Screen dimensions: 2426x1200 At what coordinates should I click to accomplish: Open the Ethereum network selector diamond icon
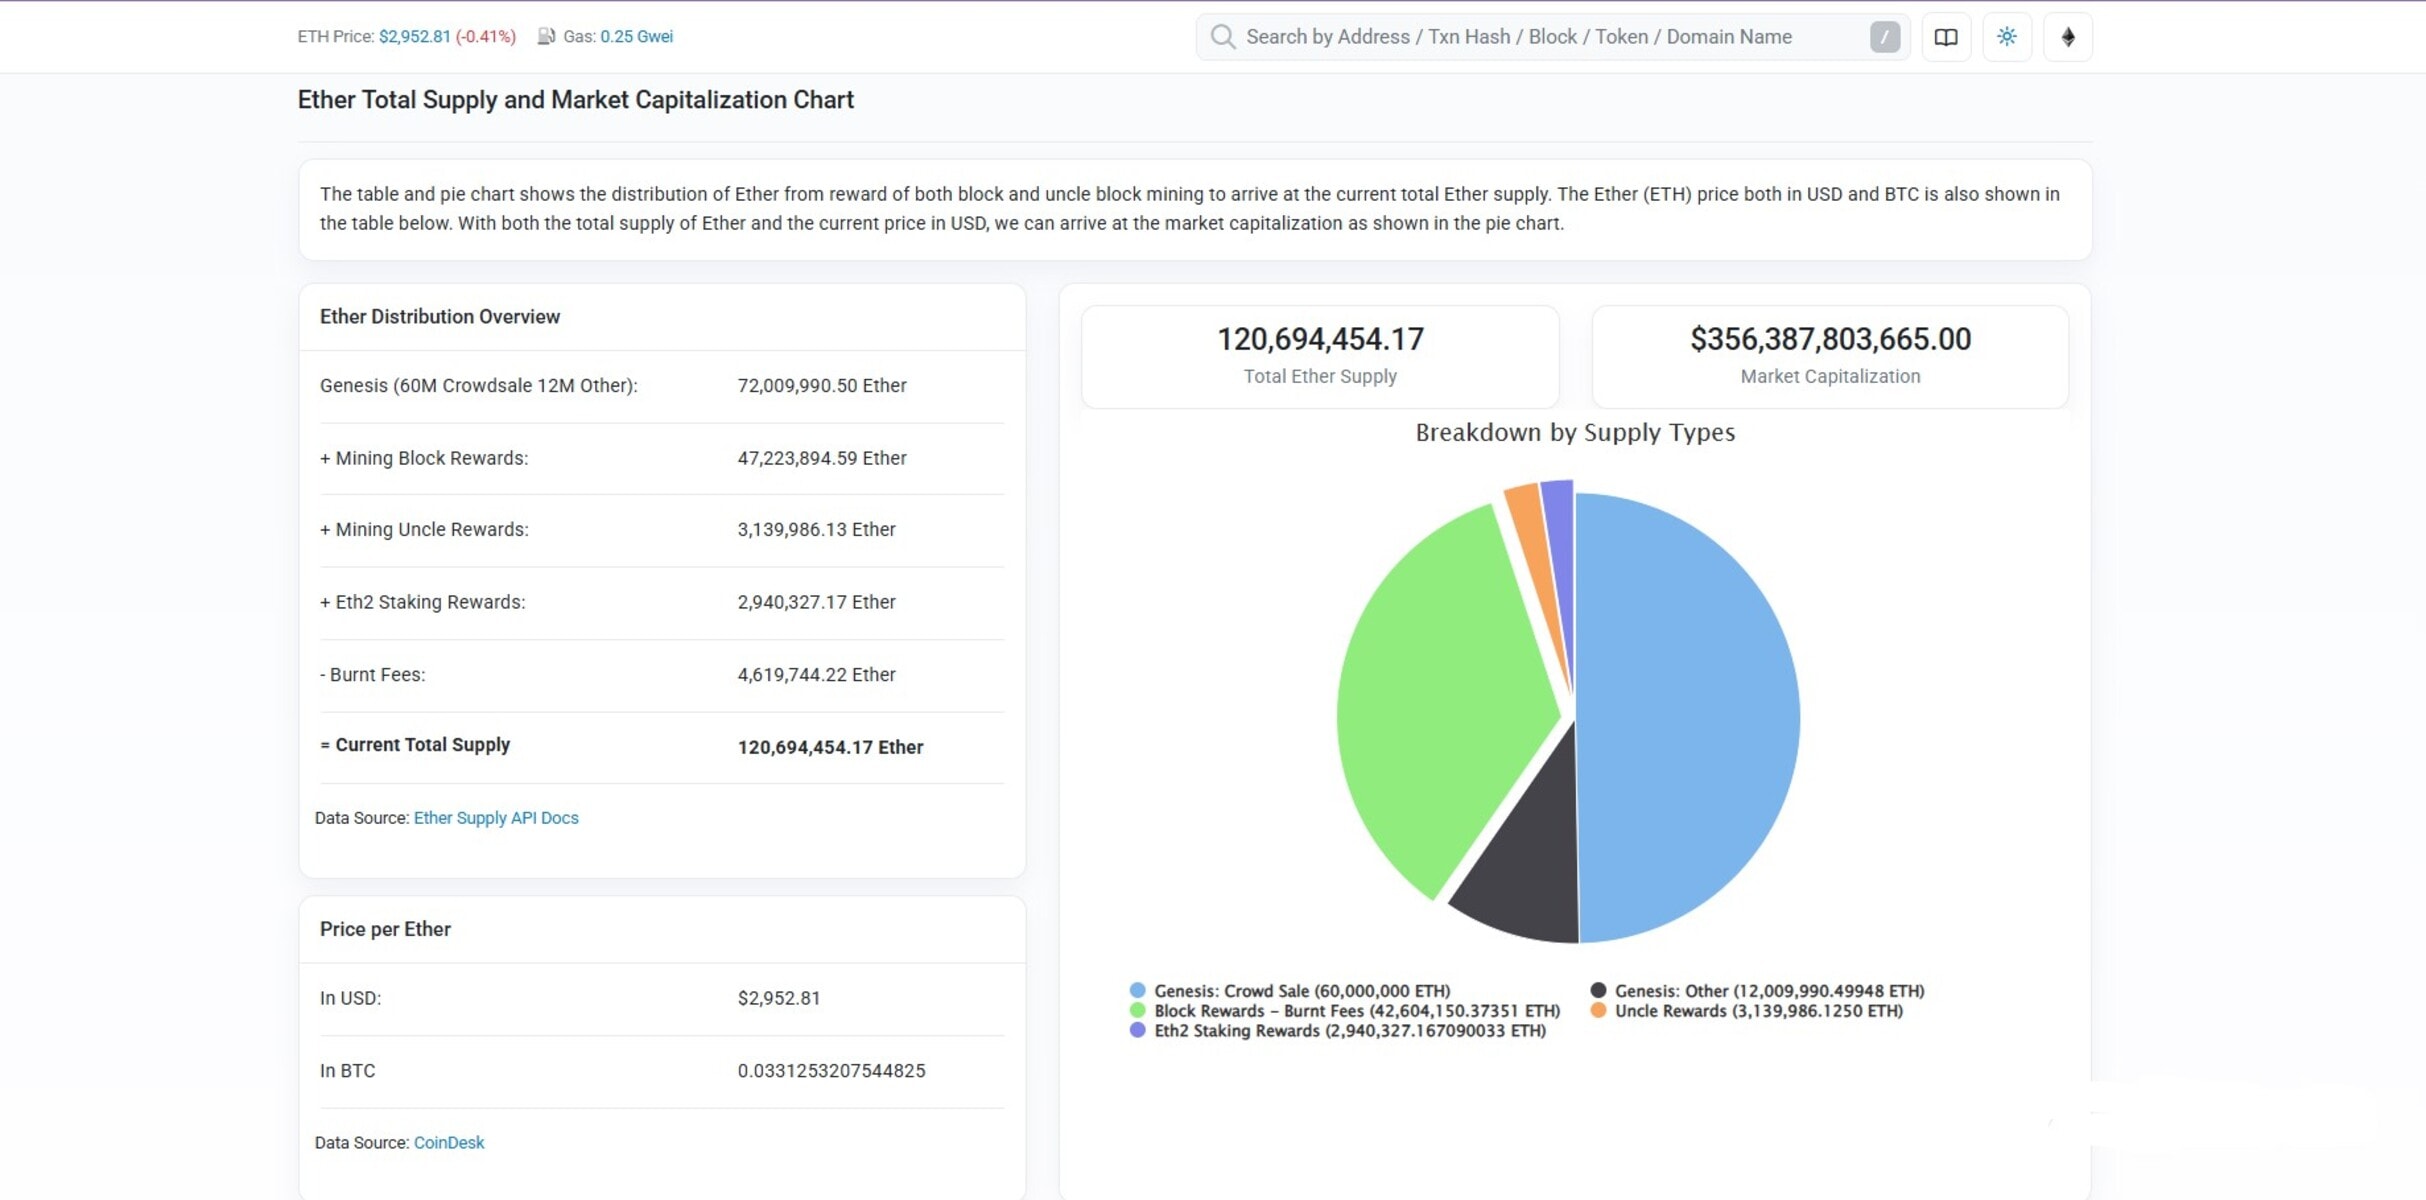(x=2068, y=36)
